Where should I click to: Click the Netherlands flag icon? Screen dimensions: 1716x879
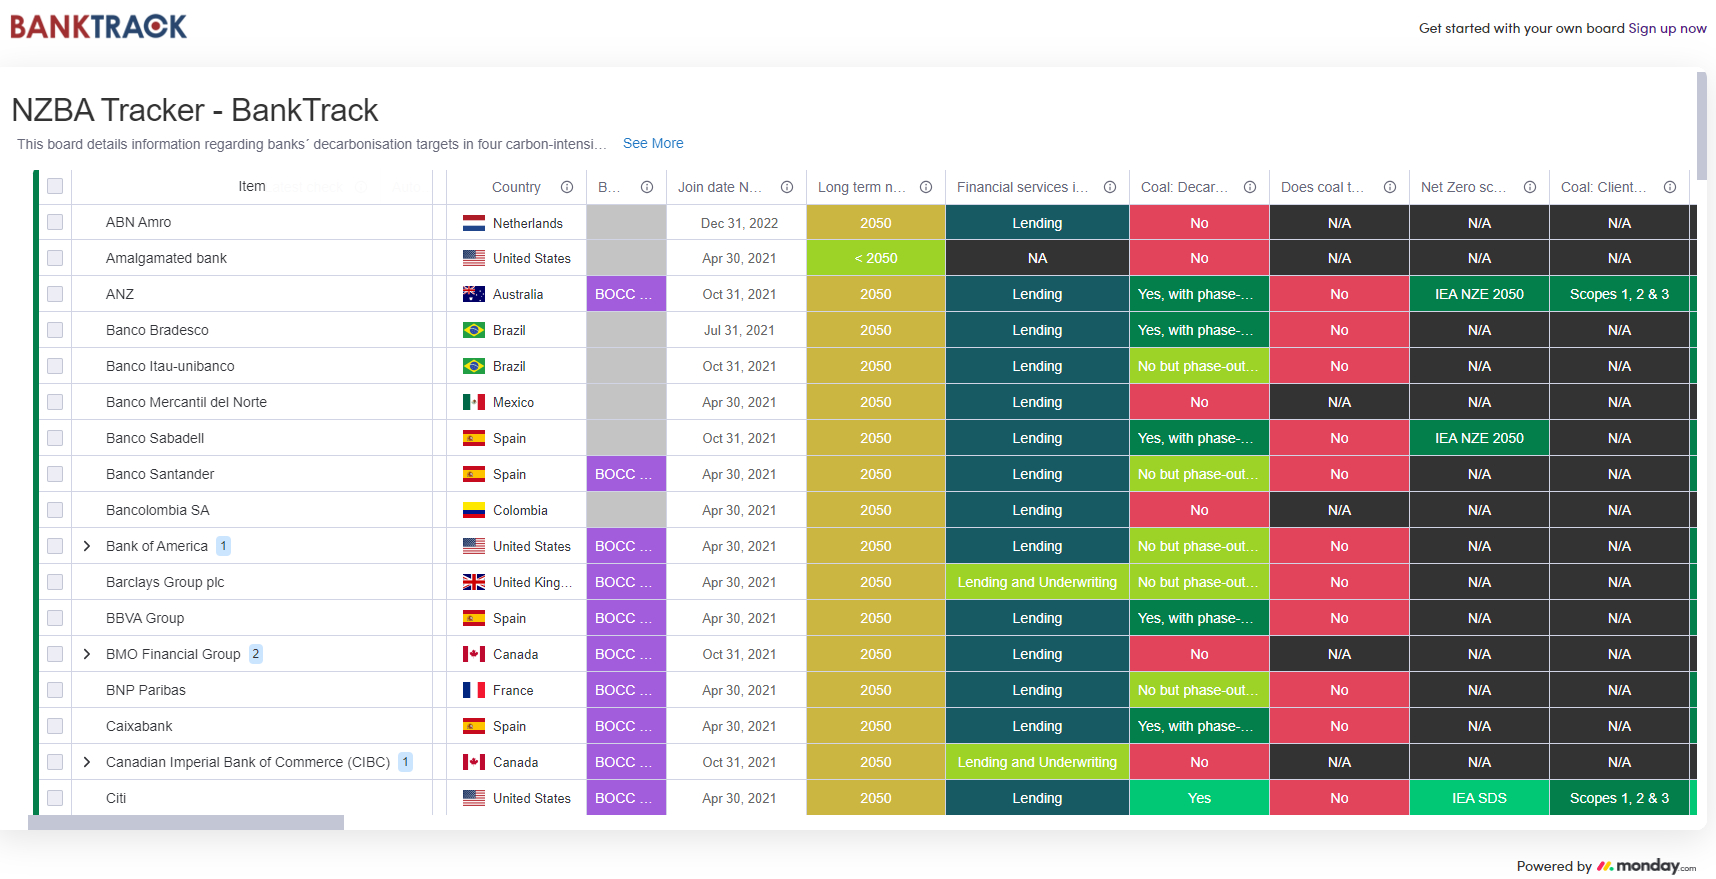click(474, 223)
